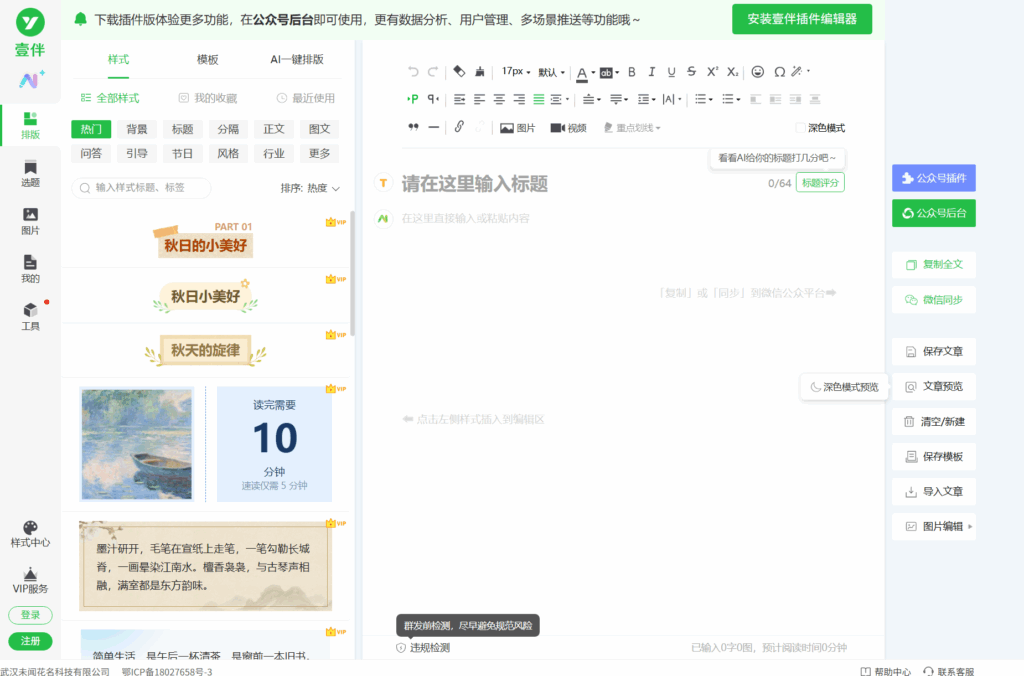Toggle bold formatting in the editor toolbar
This screenshot has width=1024, height=676.
coord(631,72)
